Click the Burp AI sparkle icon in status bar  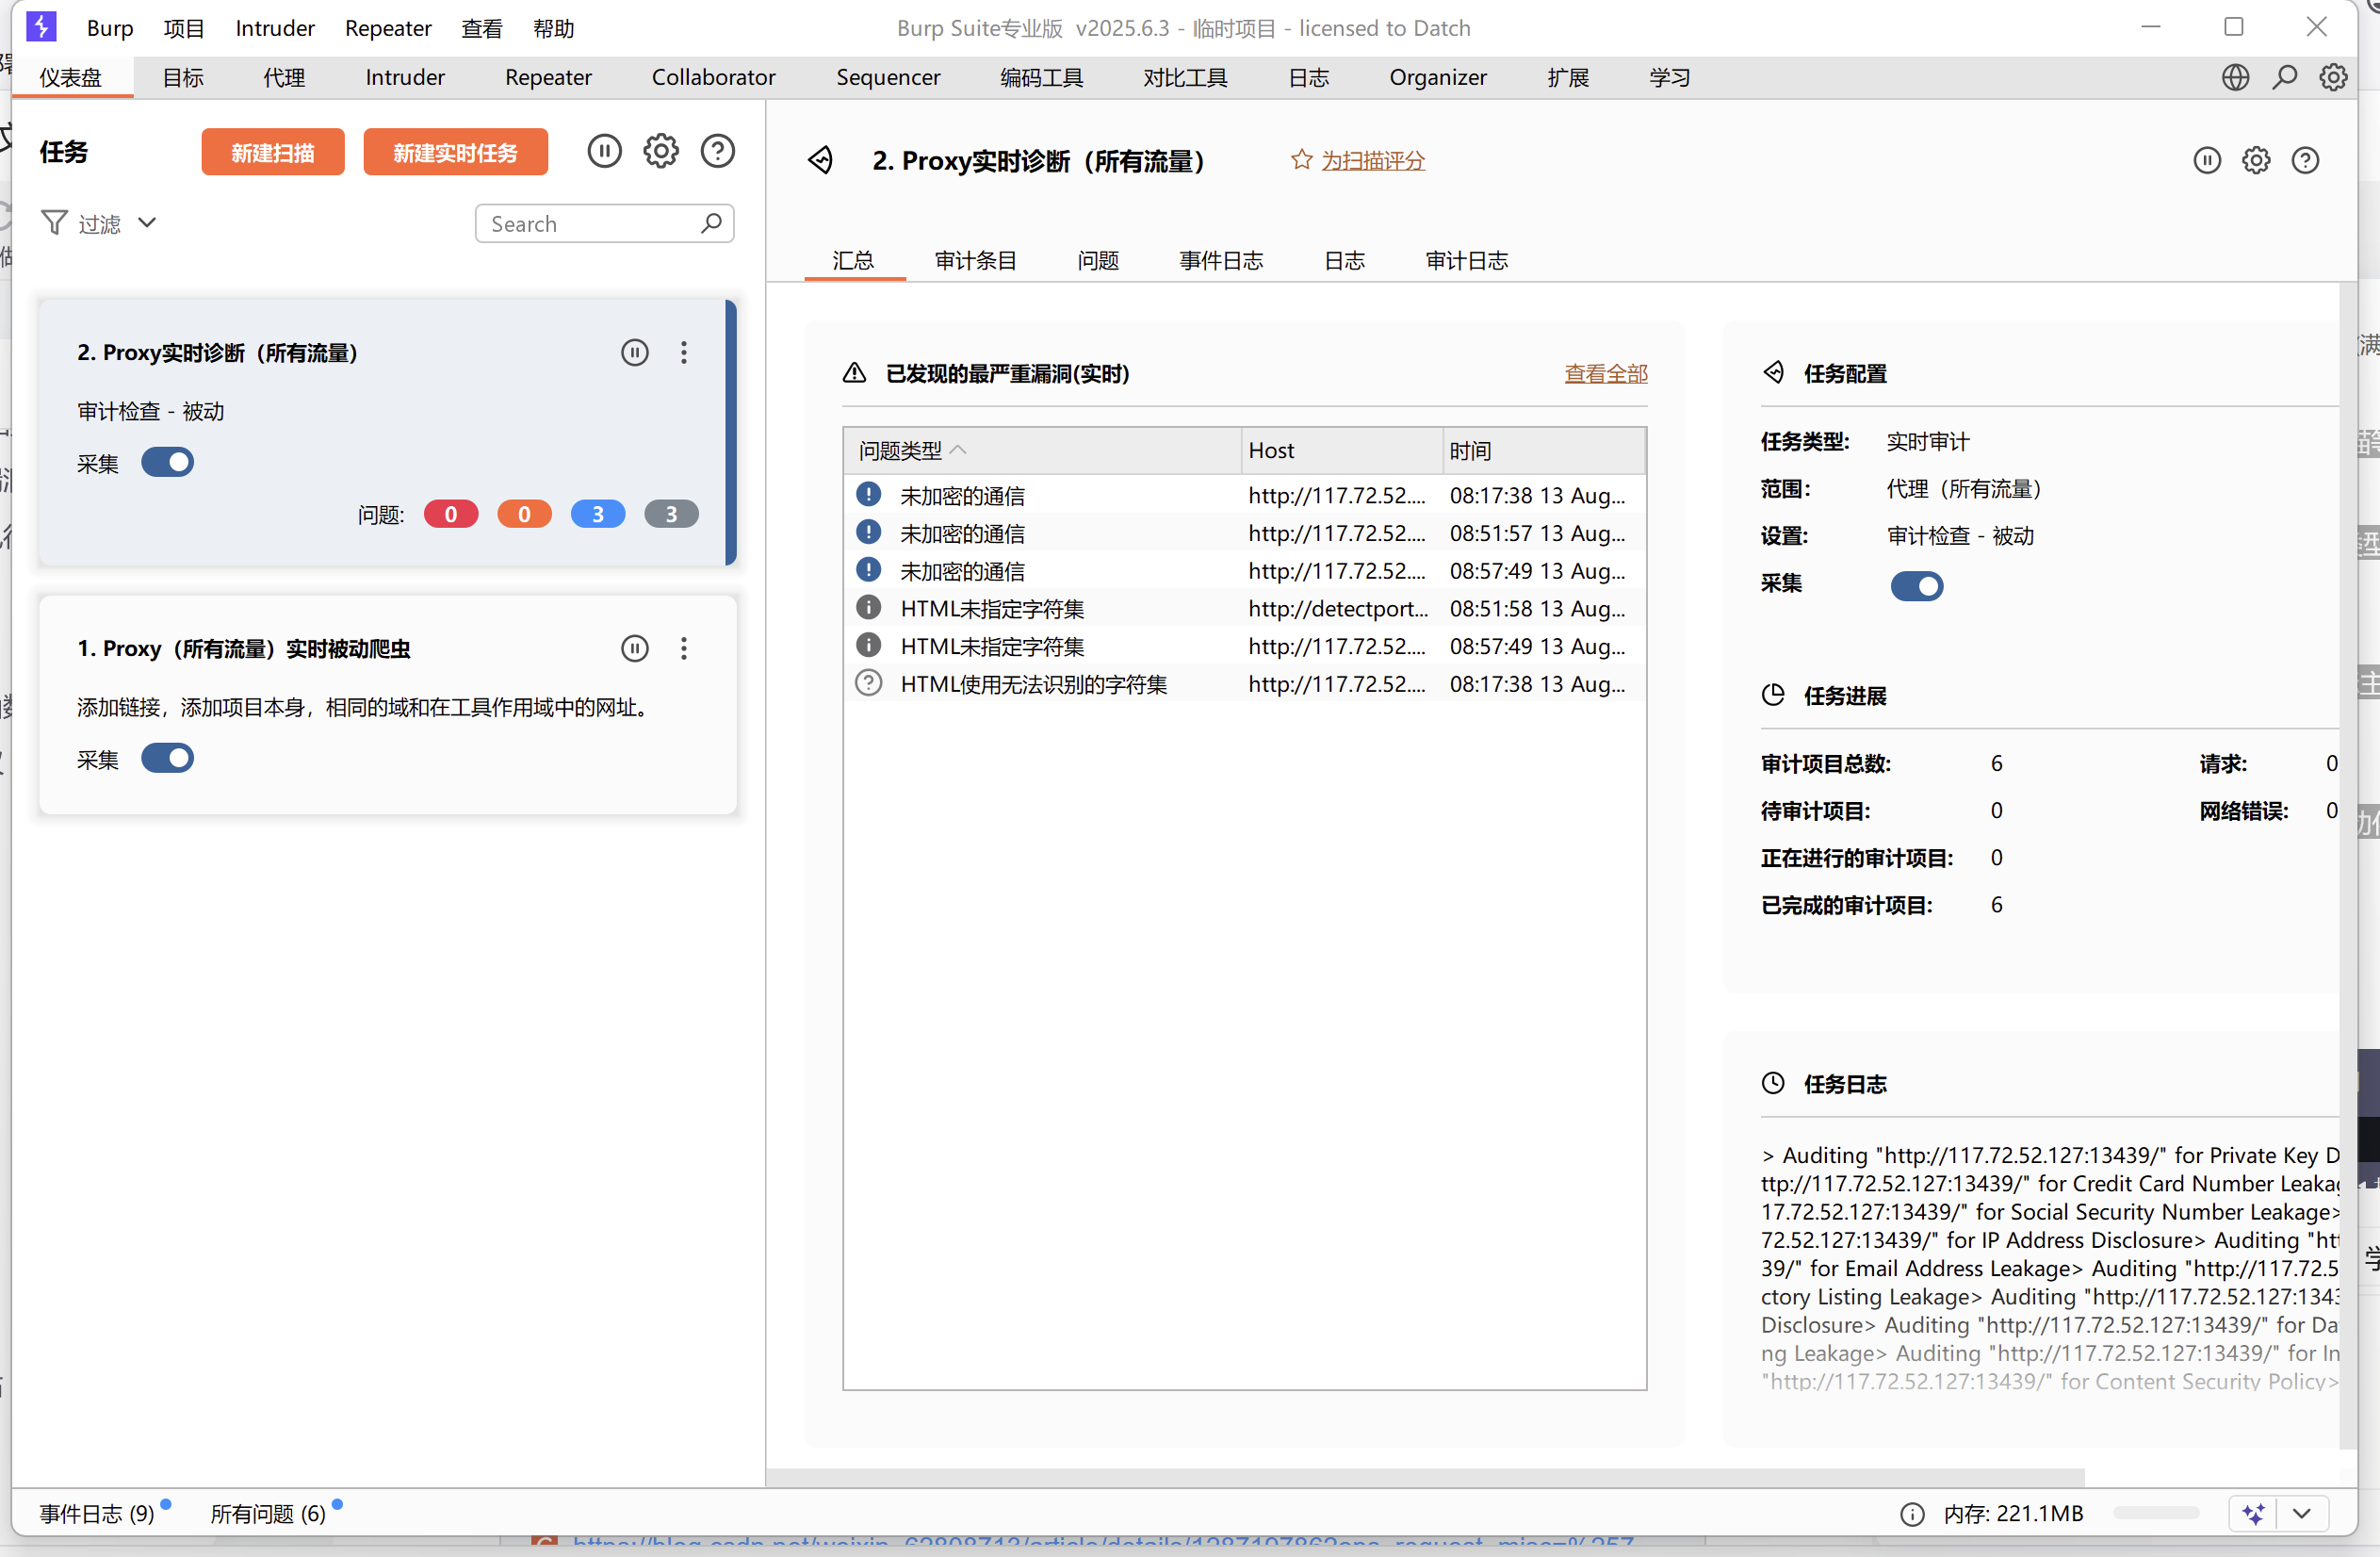point(2253,1513)
